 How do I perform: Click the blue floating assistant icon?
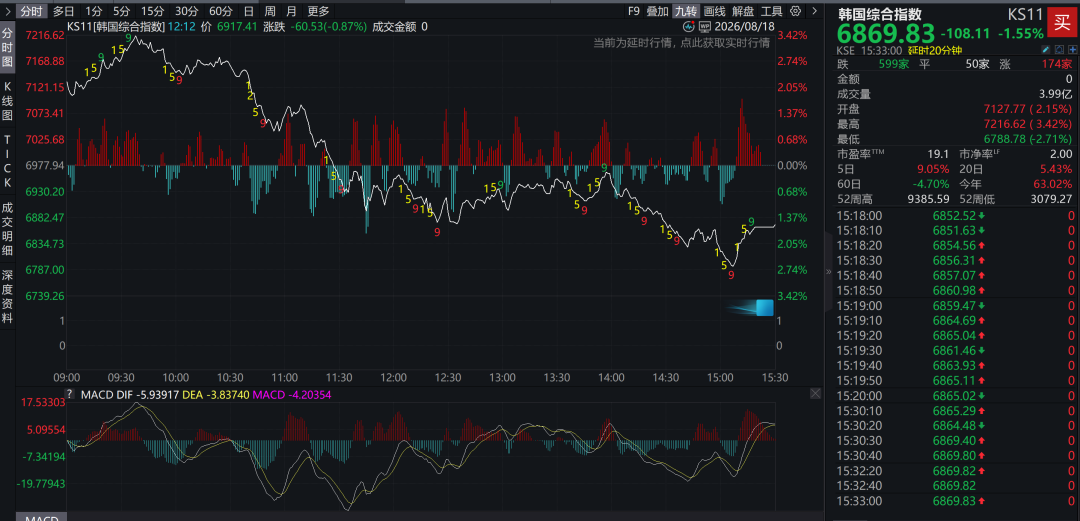click(765, 307)
